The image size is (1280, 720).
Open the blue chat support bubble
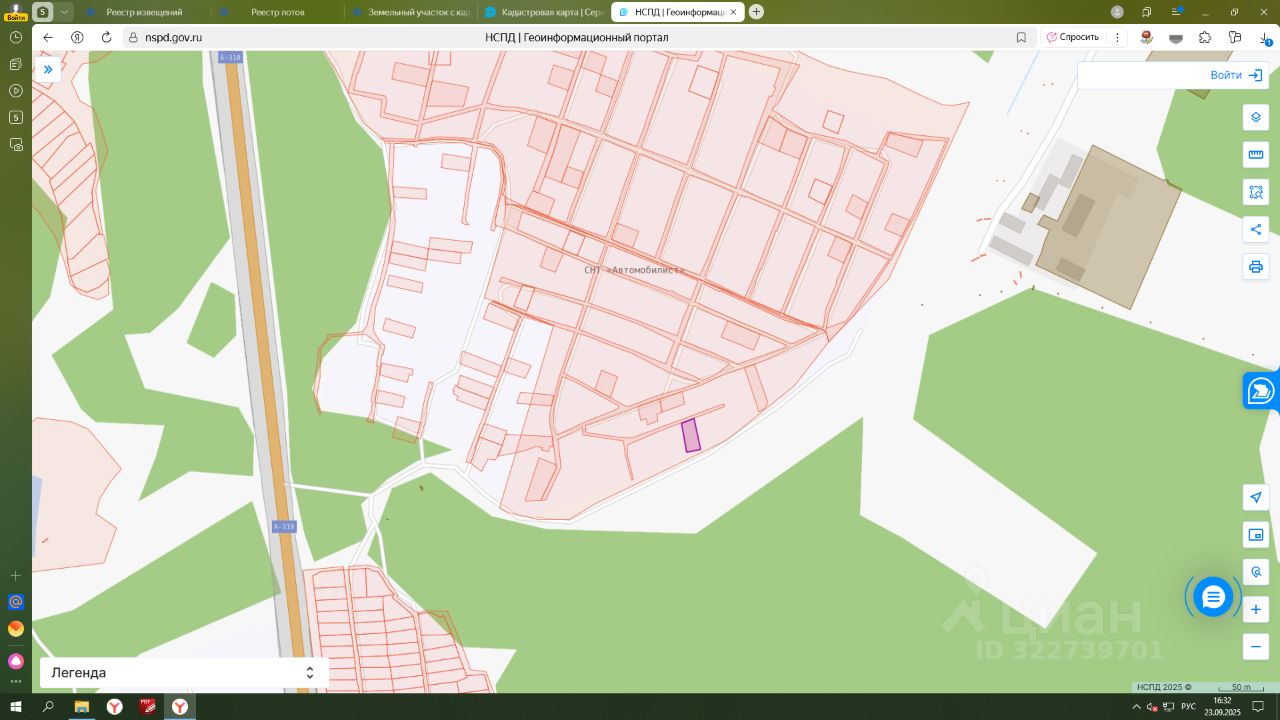[1213, 597]
